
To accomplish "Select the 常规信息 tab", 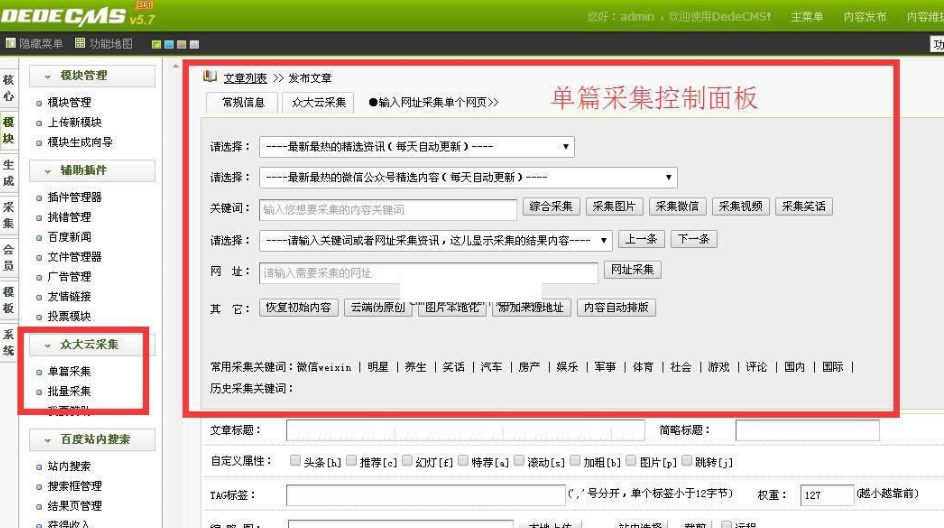I will 243,102.
